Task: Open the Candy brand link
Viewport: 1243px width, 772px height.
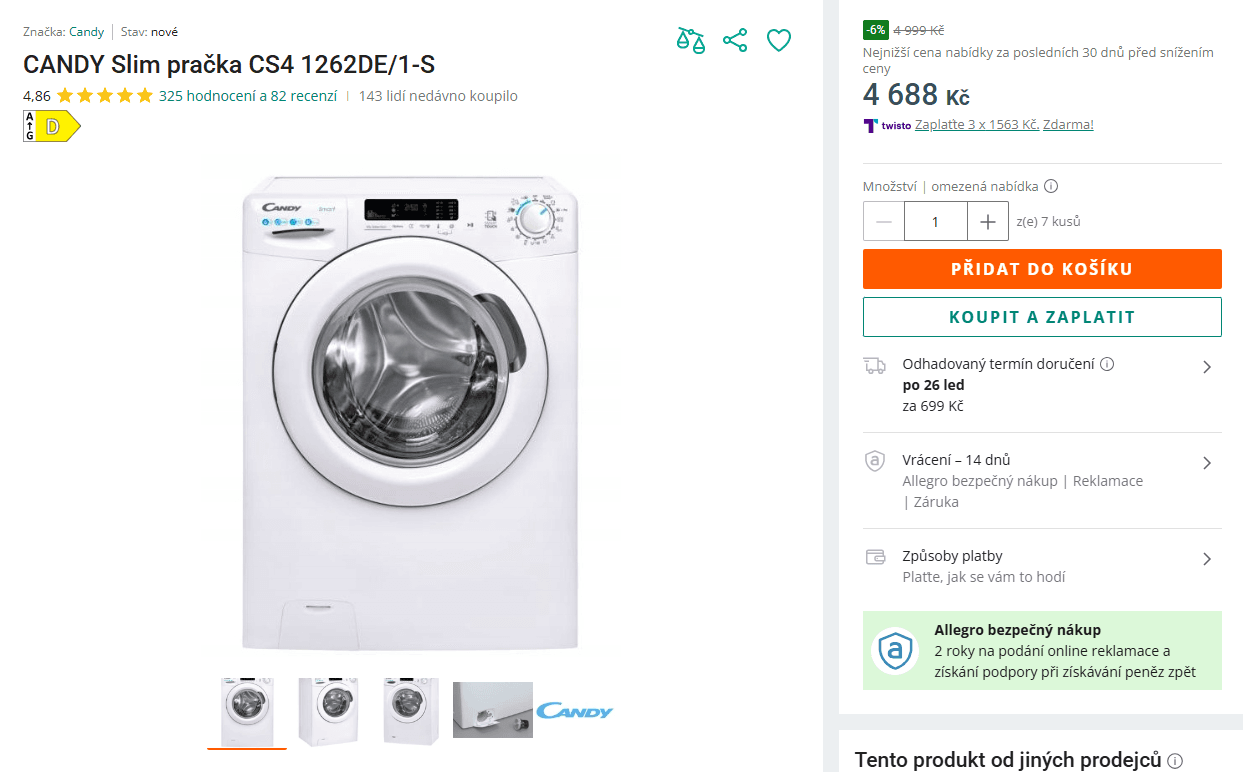Action: click(x=86, y=32)
